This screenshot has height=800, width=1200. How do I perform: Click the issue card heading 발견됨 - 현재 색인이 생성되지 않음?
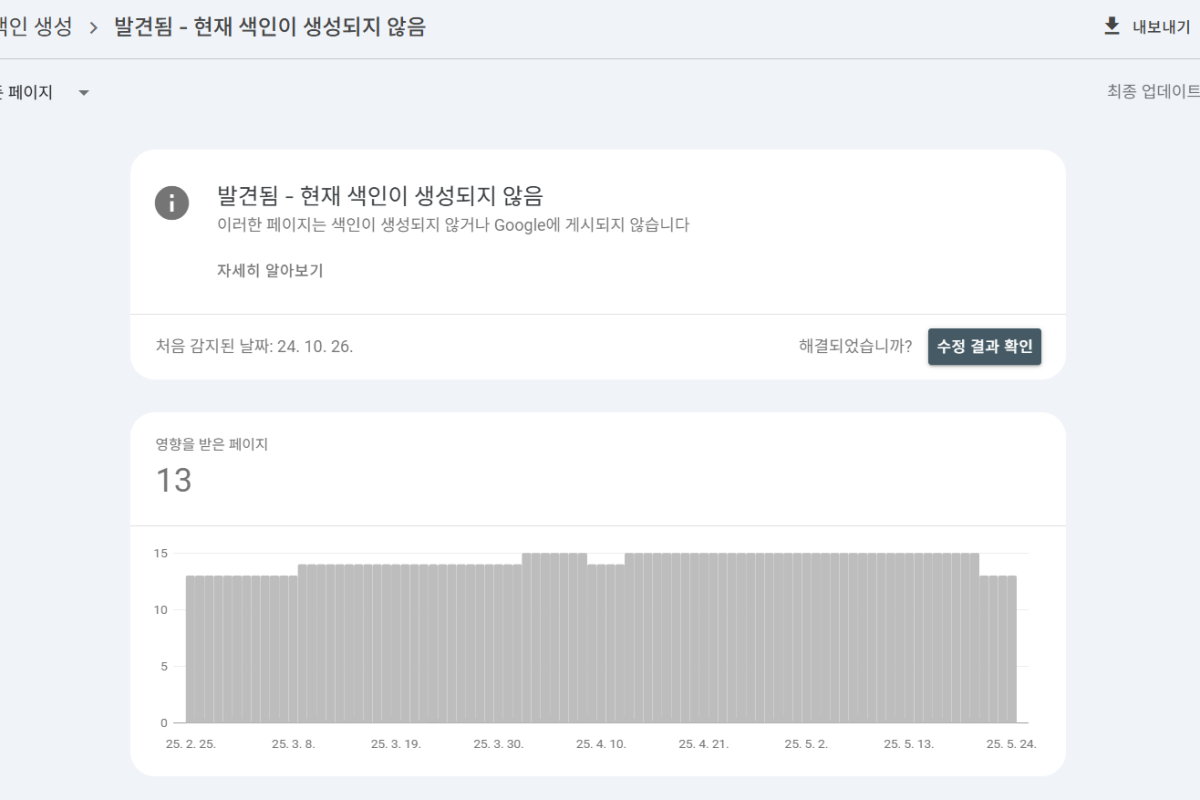tap(380, 195)
